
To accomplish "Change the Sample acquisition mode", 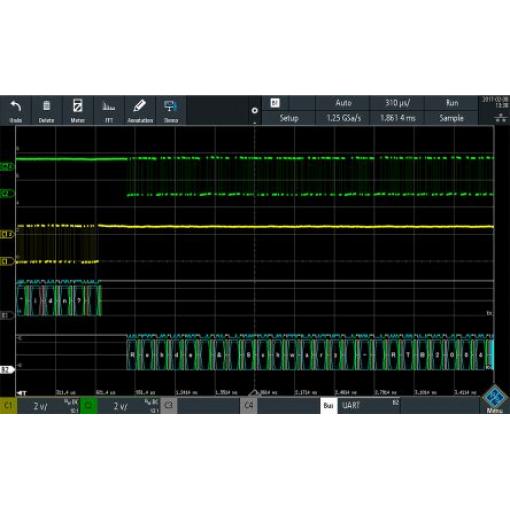I will point(452,118).
